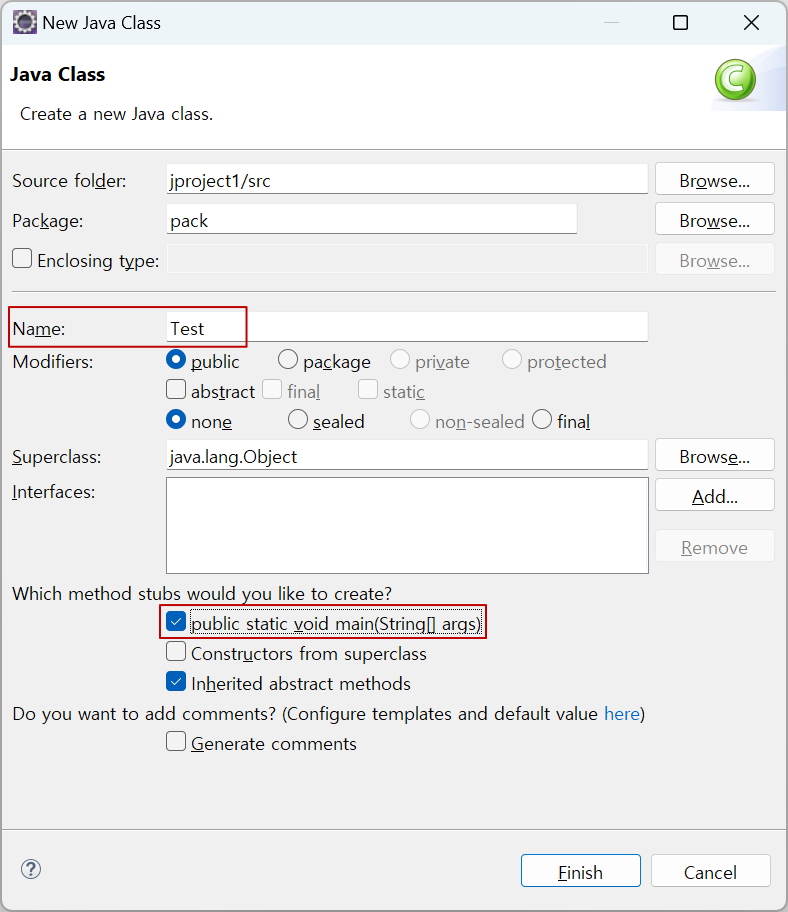The height and width of the screenshot is (912, 788).
Task: Click the help question mark icon
Action: coord(31,870)
